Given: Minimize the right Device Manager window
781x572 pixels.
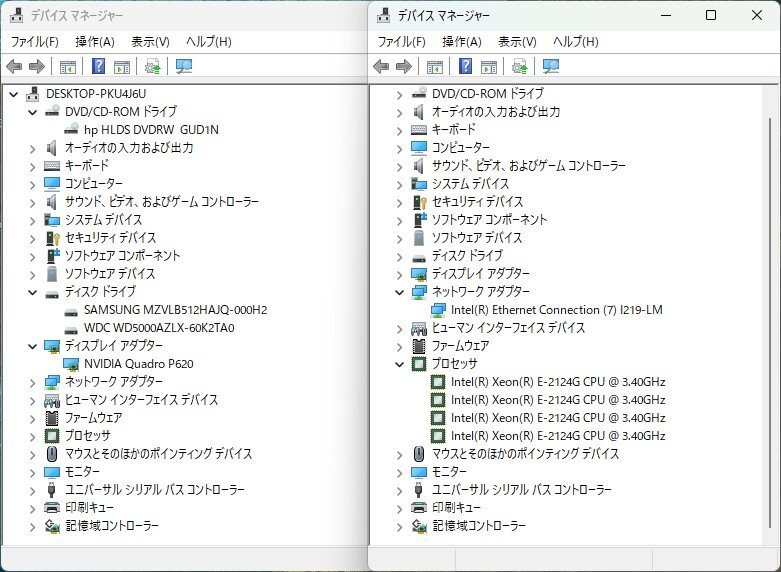Looking at the screenshot, I should point(666,15).
